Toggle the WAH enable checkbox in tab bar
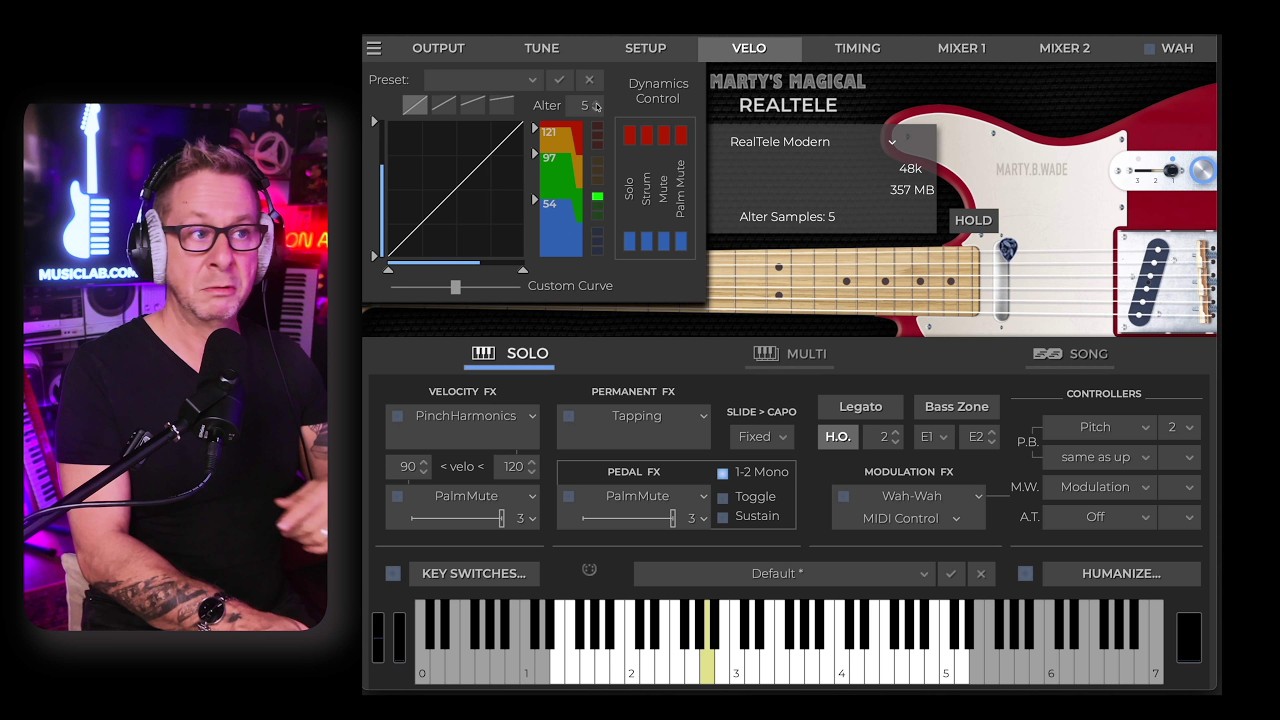The image size is (1280, 720). pos(1149,48)
